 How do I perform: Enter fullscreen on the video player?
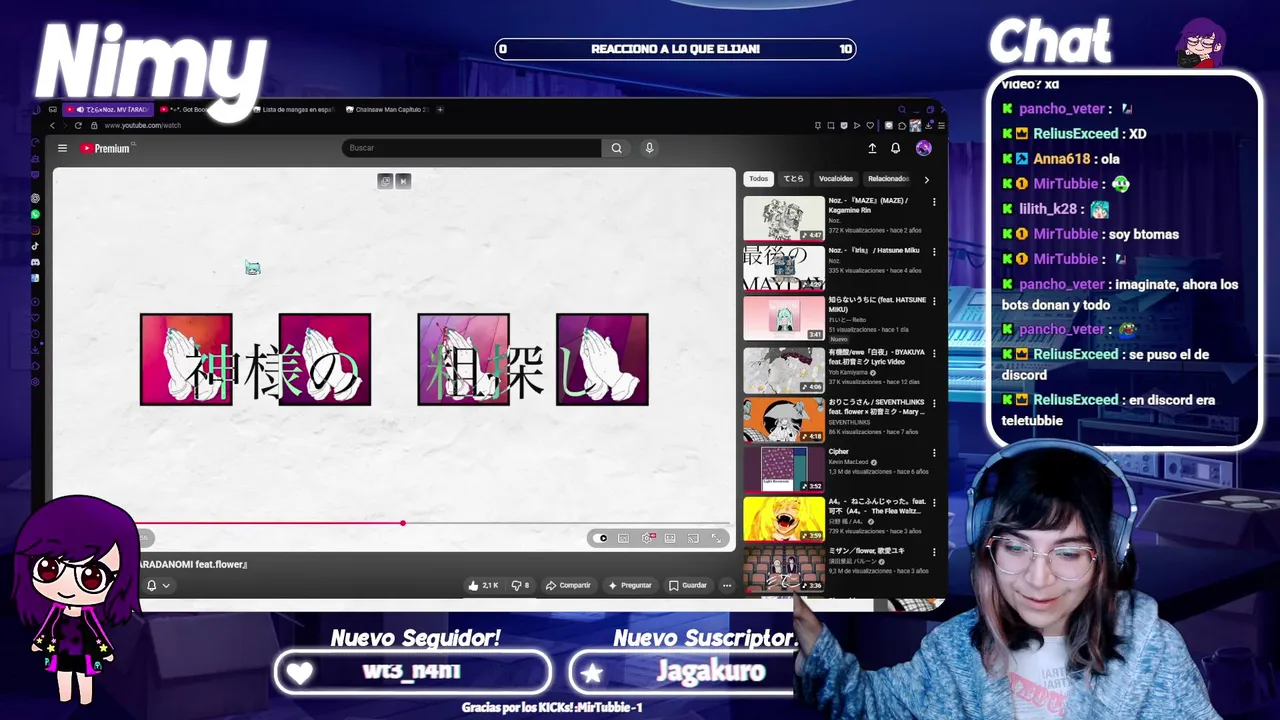click(716, 538)
